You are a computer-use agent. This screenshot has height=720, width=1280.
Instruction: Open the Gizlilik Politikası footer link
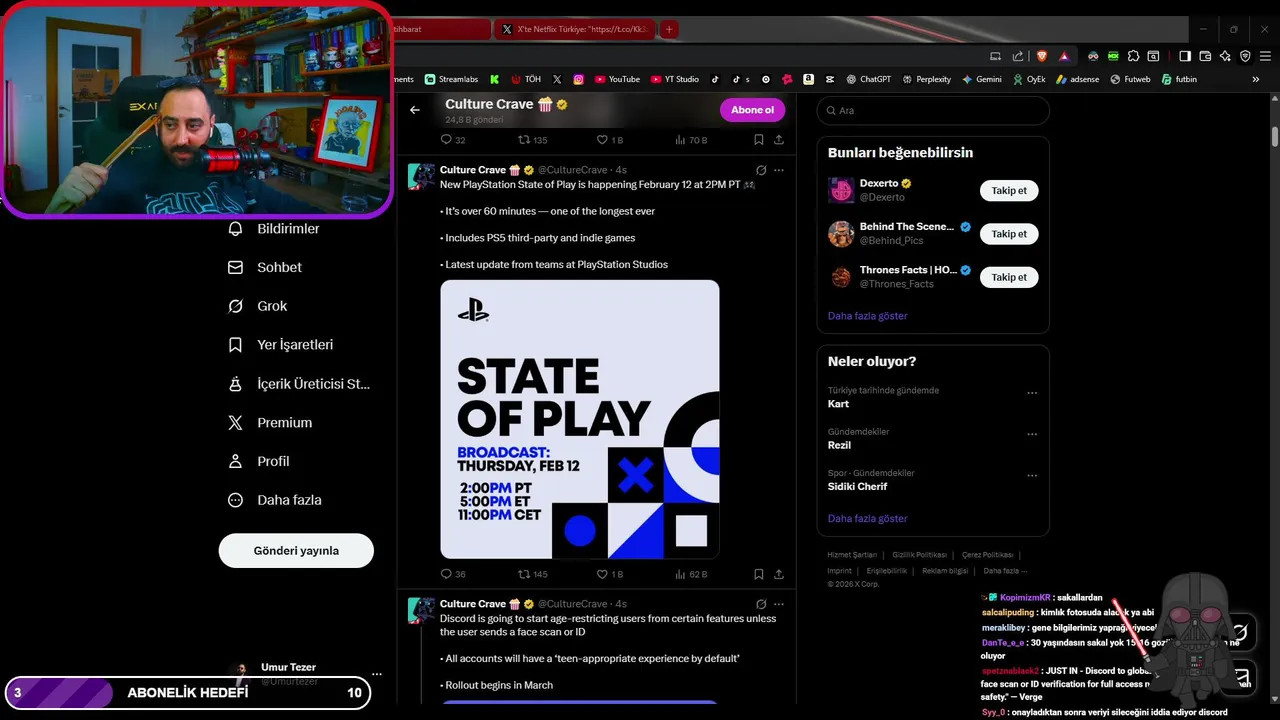coord(919,555)
